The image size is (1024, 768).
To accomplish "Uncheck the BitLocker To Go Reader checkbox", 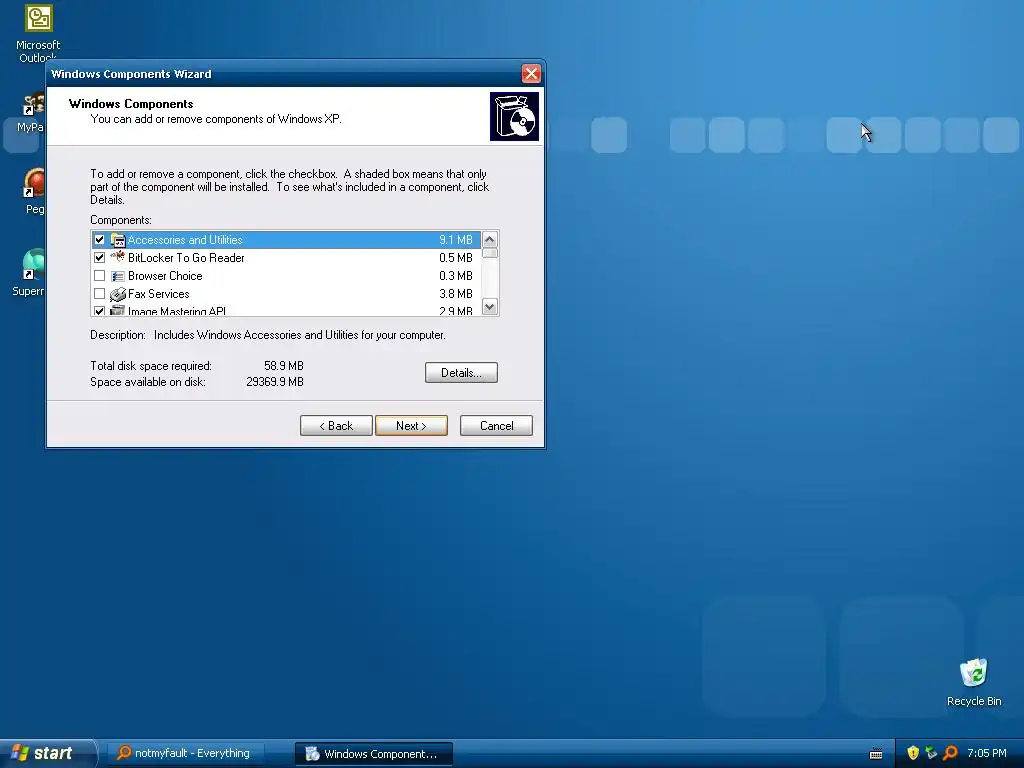I will coord(99,258).
